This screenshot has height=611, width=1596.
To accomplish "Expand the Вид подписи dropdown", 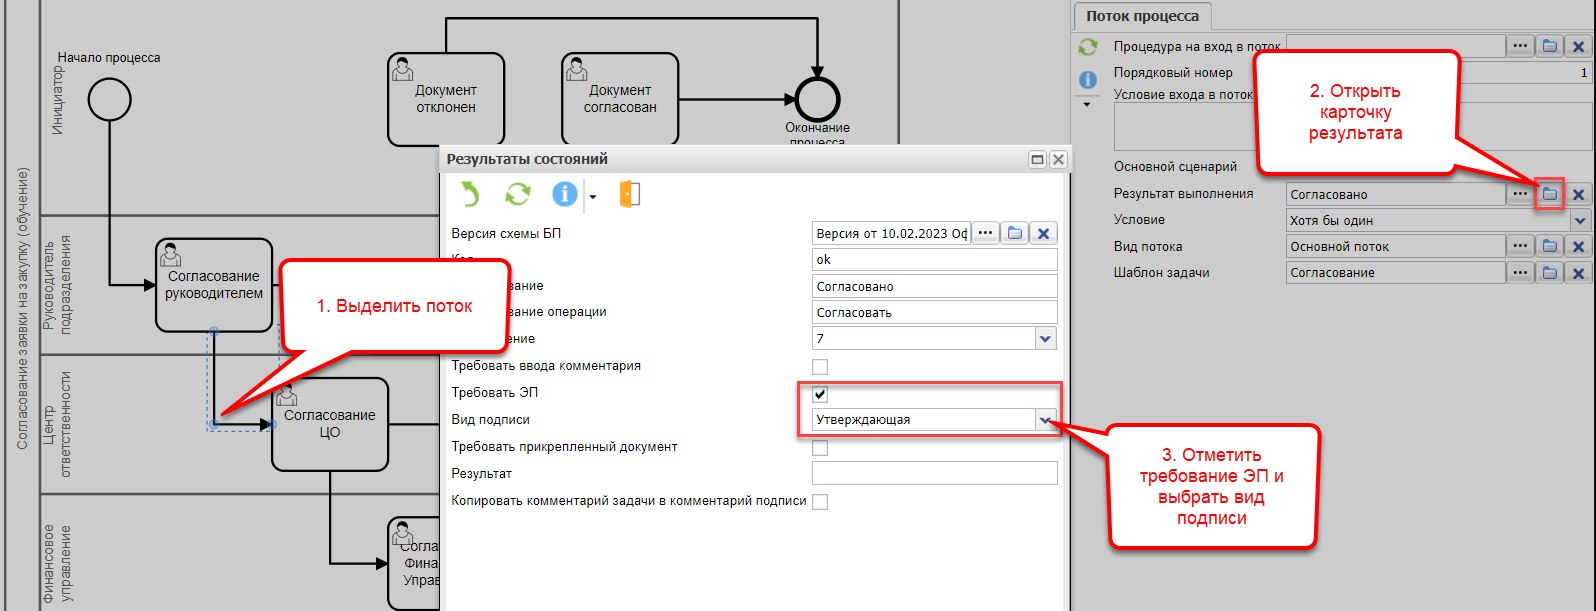I will tap(1045, 420).
